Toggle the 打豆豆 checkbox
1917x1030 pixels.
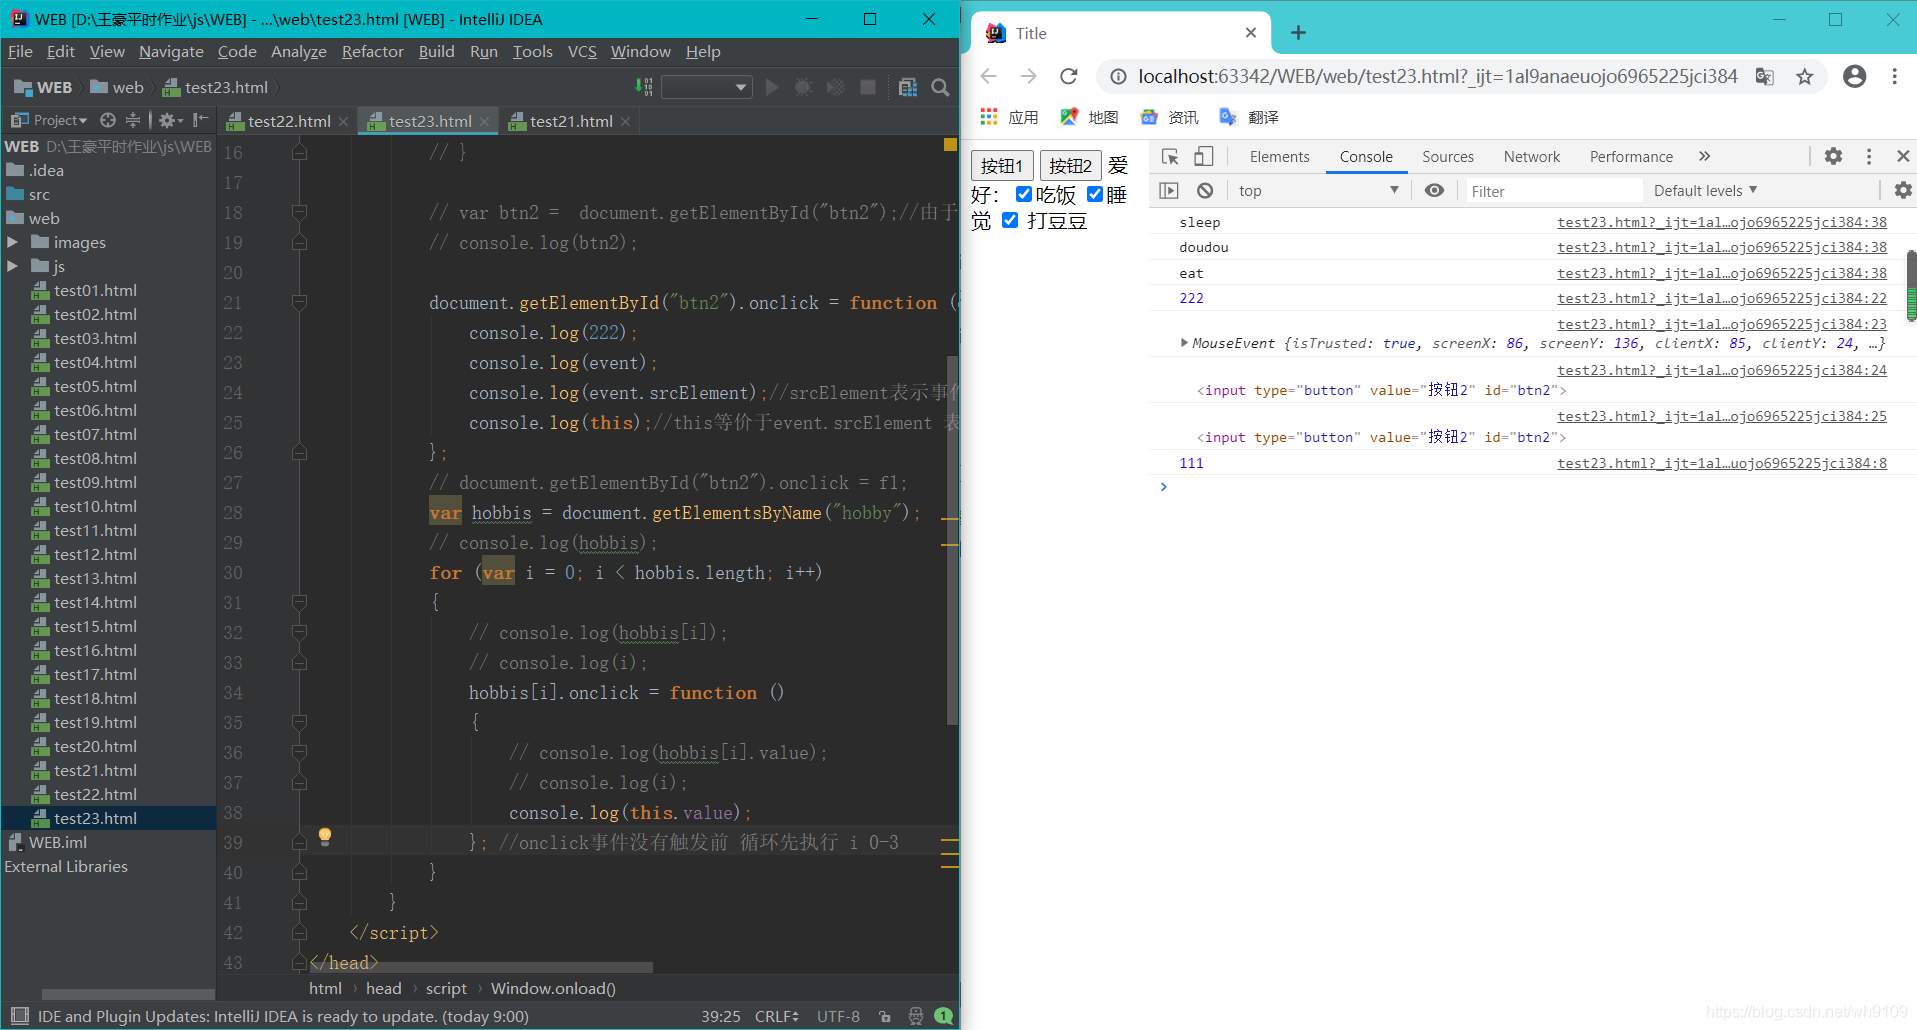coord(1010,220)
